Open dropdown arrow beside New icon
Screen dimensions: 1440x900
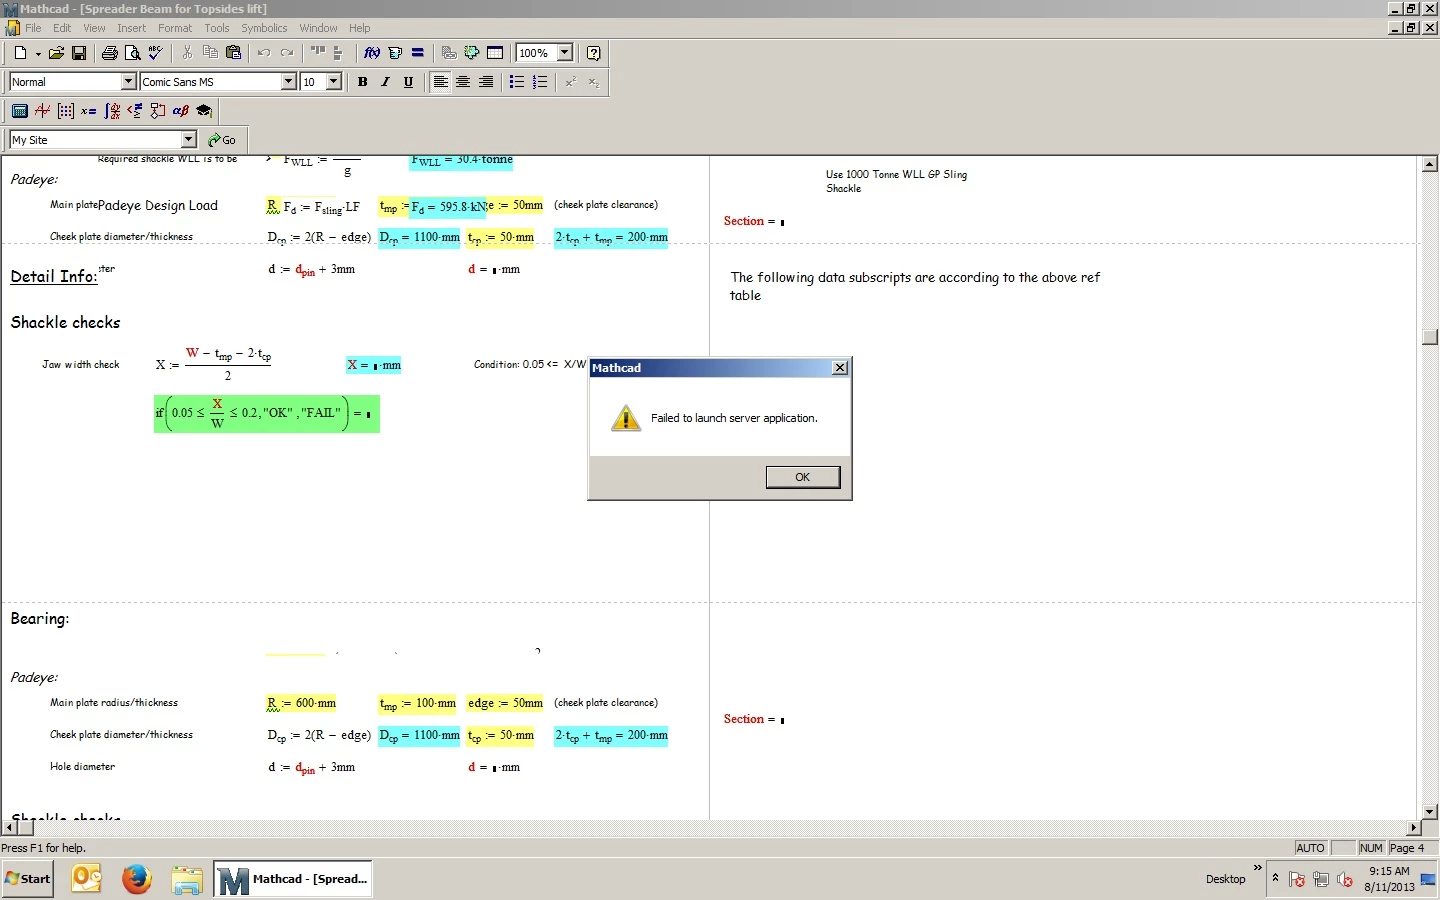point(38,53)
